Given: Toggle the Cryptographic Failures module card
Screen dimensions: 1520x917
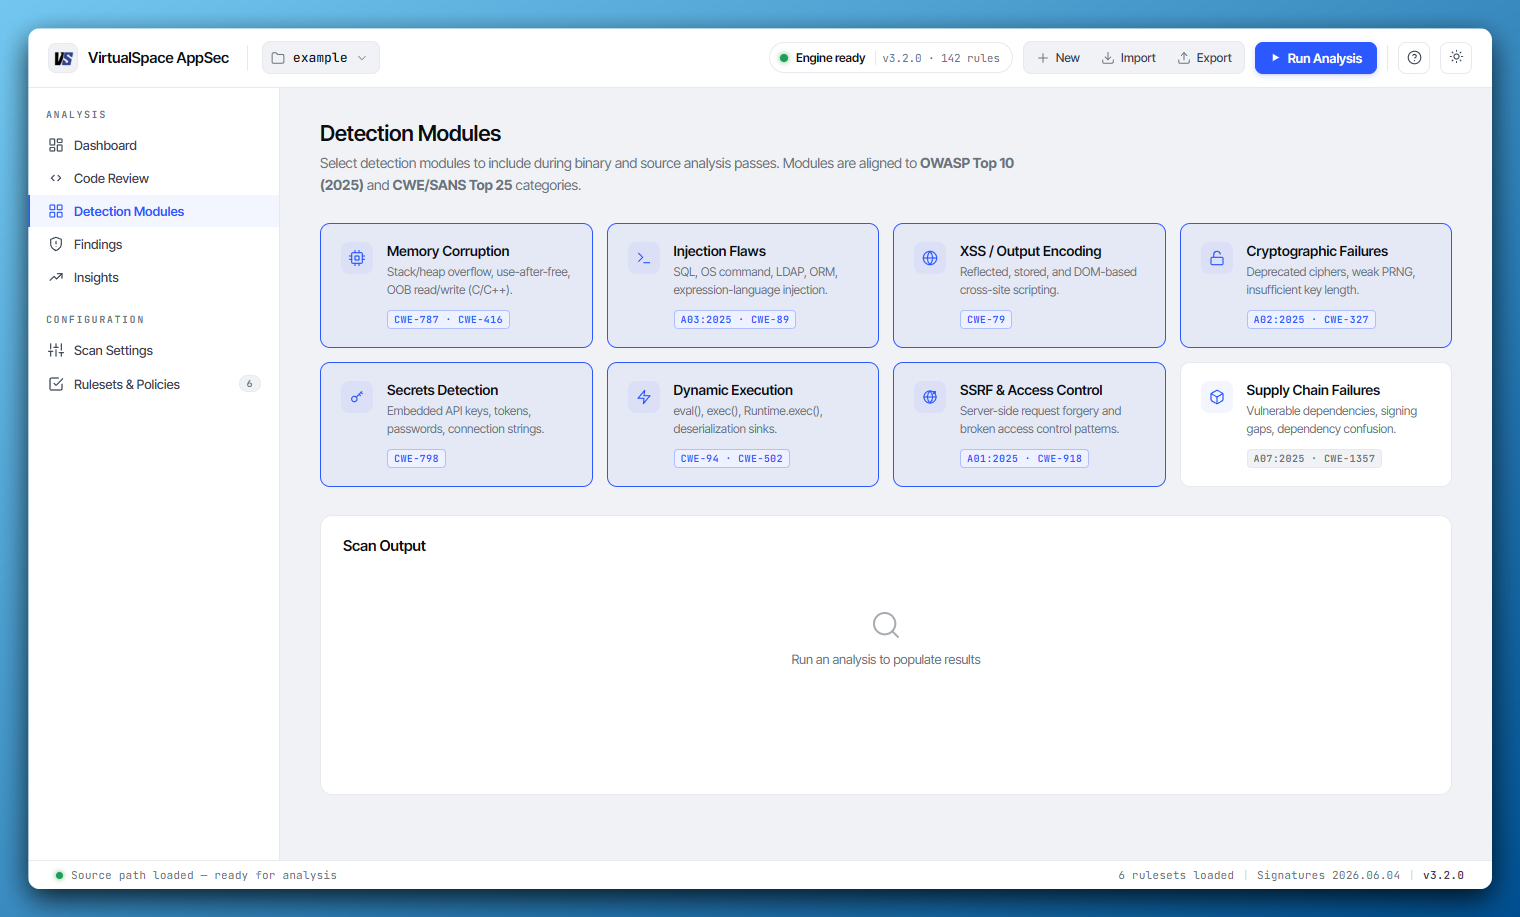Looking at the screenshot, I should (x=1316, y=285).
